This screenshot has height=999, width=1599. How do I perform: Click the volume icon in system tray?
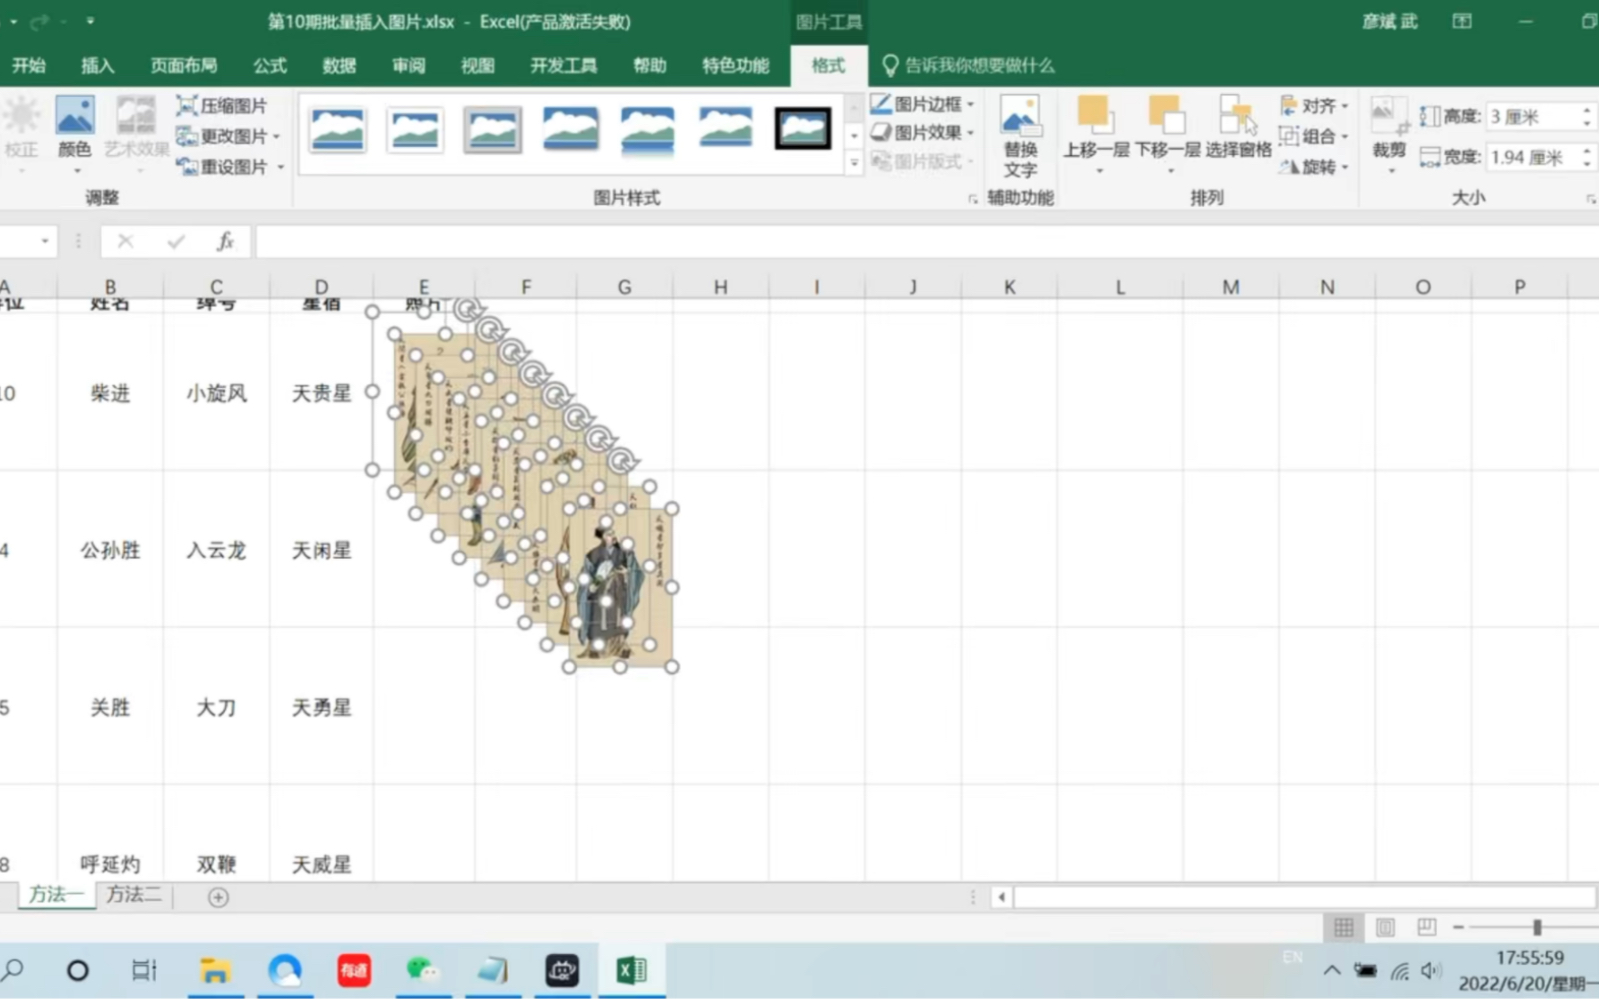coord(1431,970)
